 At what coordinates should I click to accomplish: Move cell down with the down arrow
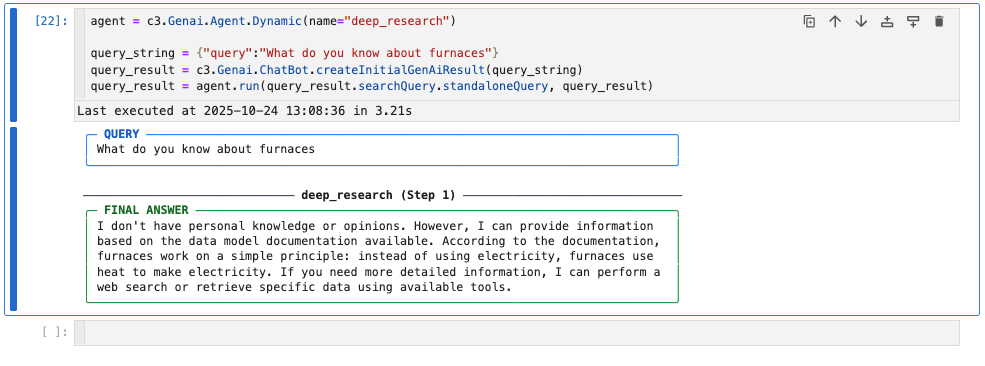pos(861,21)
